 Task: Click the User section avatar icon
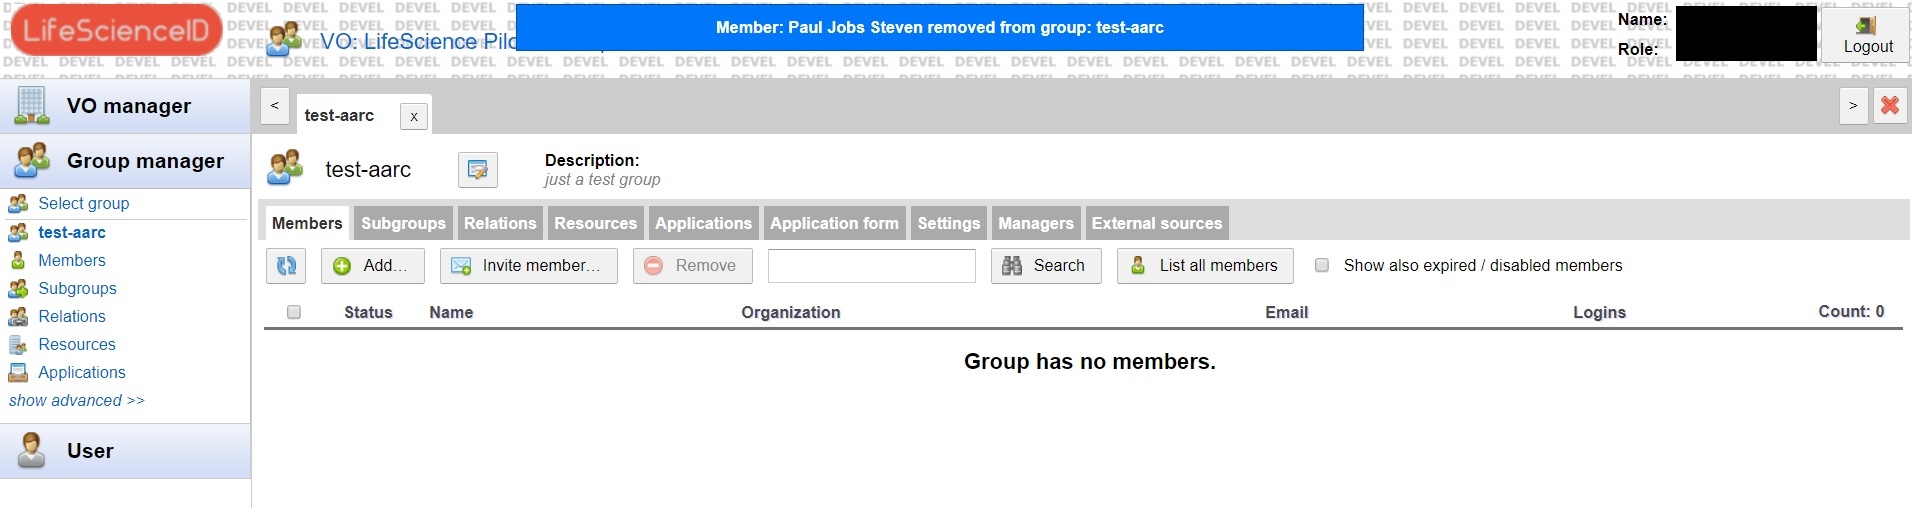[31, 451]
